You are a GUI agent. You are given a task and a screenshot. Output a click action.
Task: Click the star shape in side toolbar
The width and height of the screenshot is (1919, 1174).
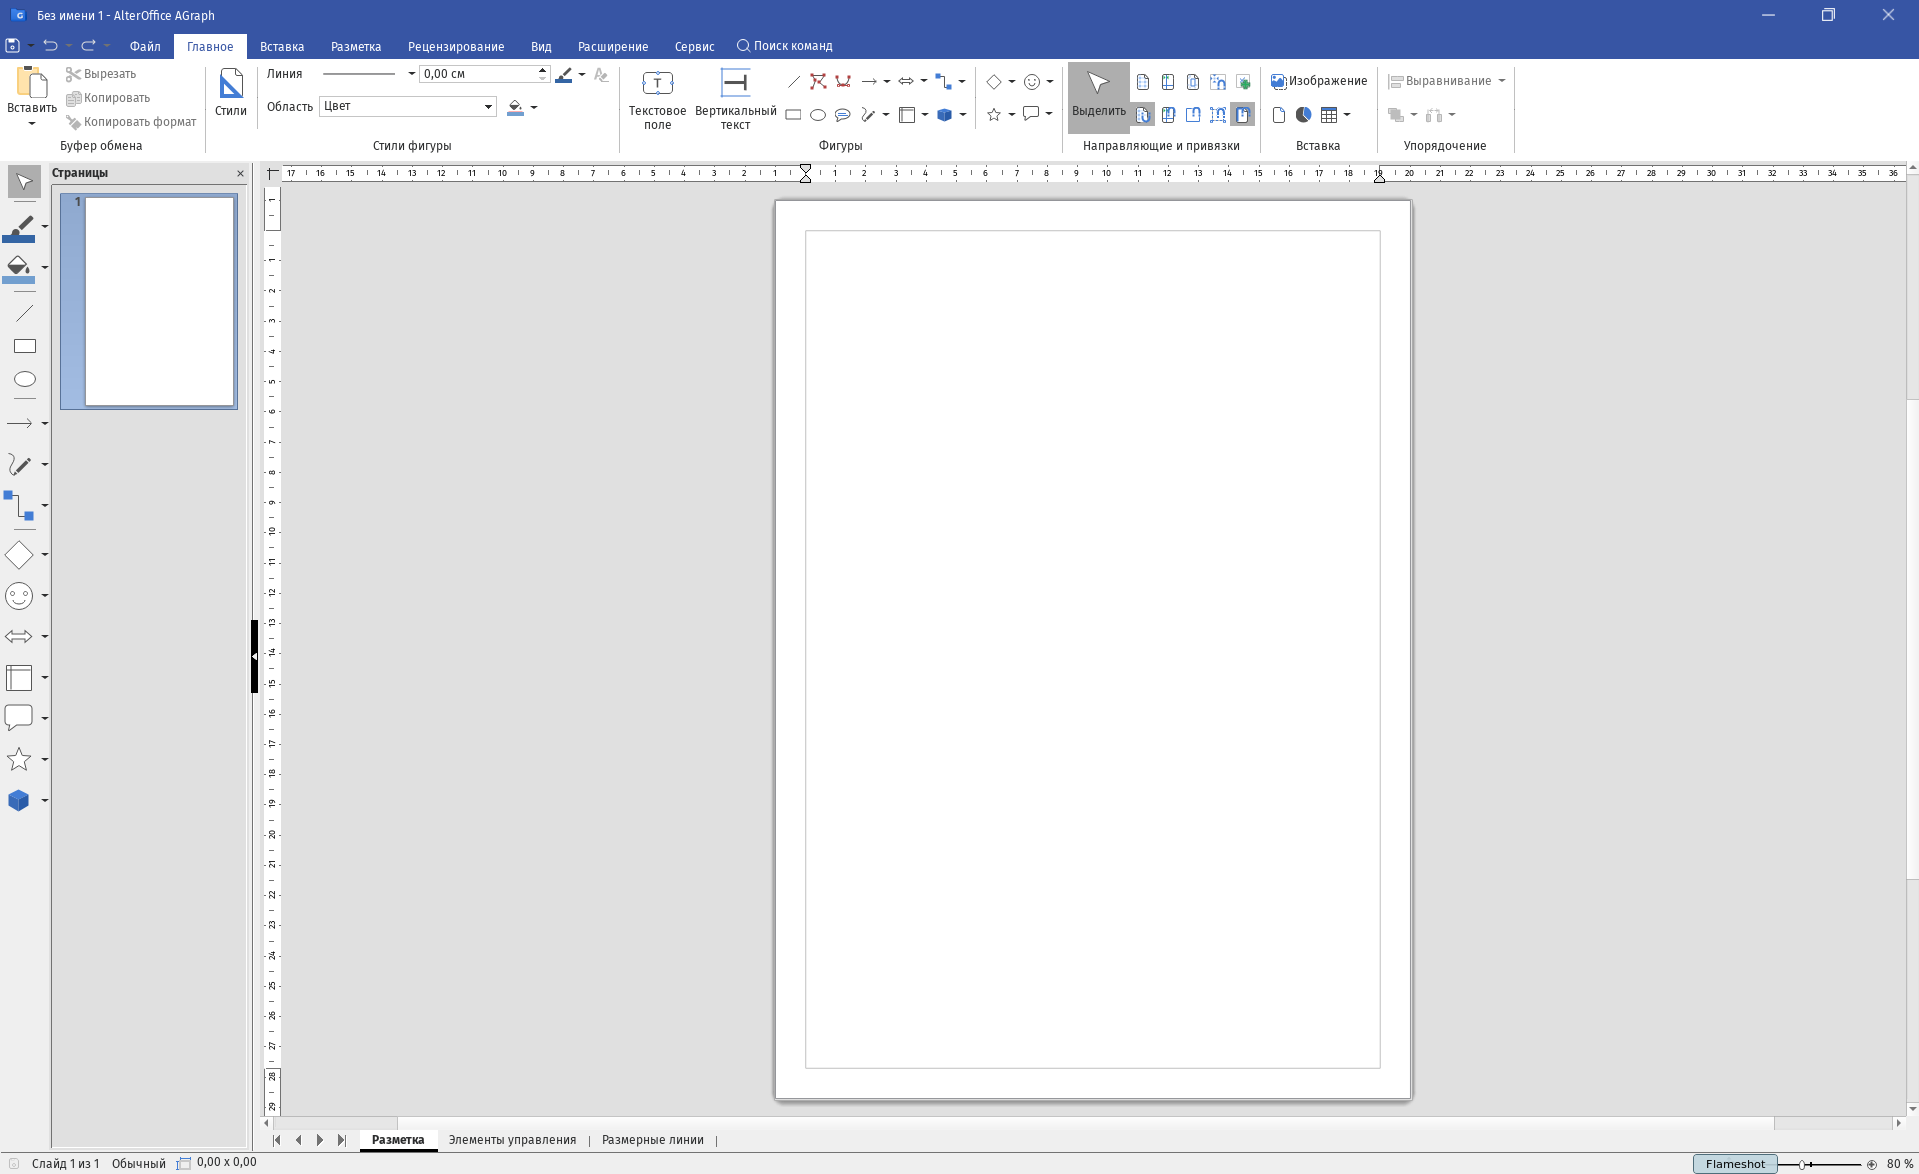(19, 760)
